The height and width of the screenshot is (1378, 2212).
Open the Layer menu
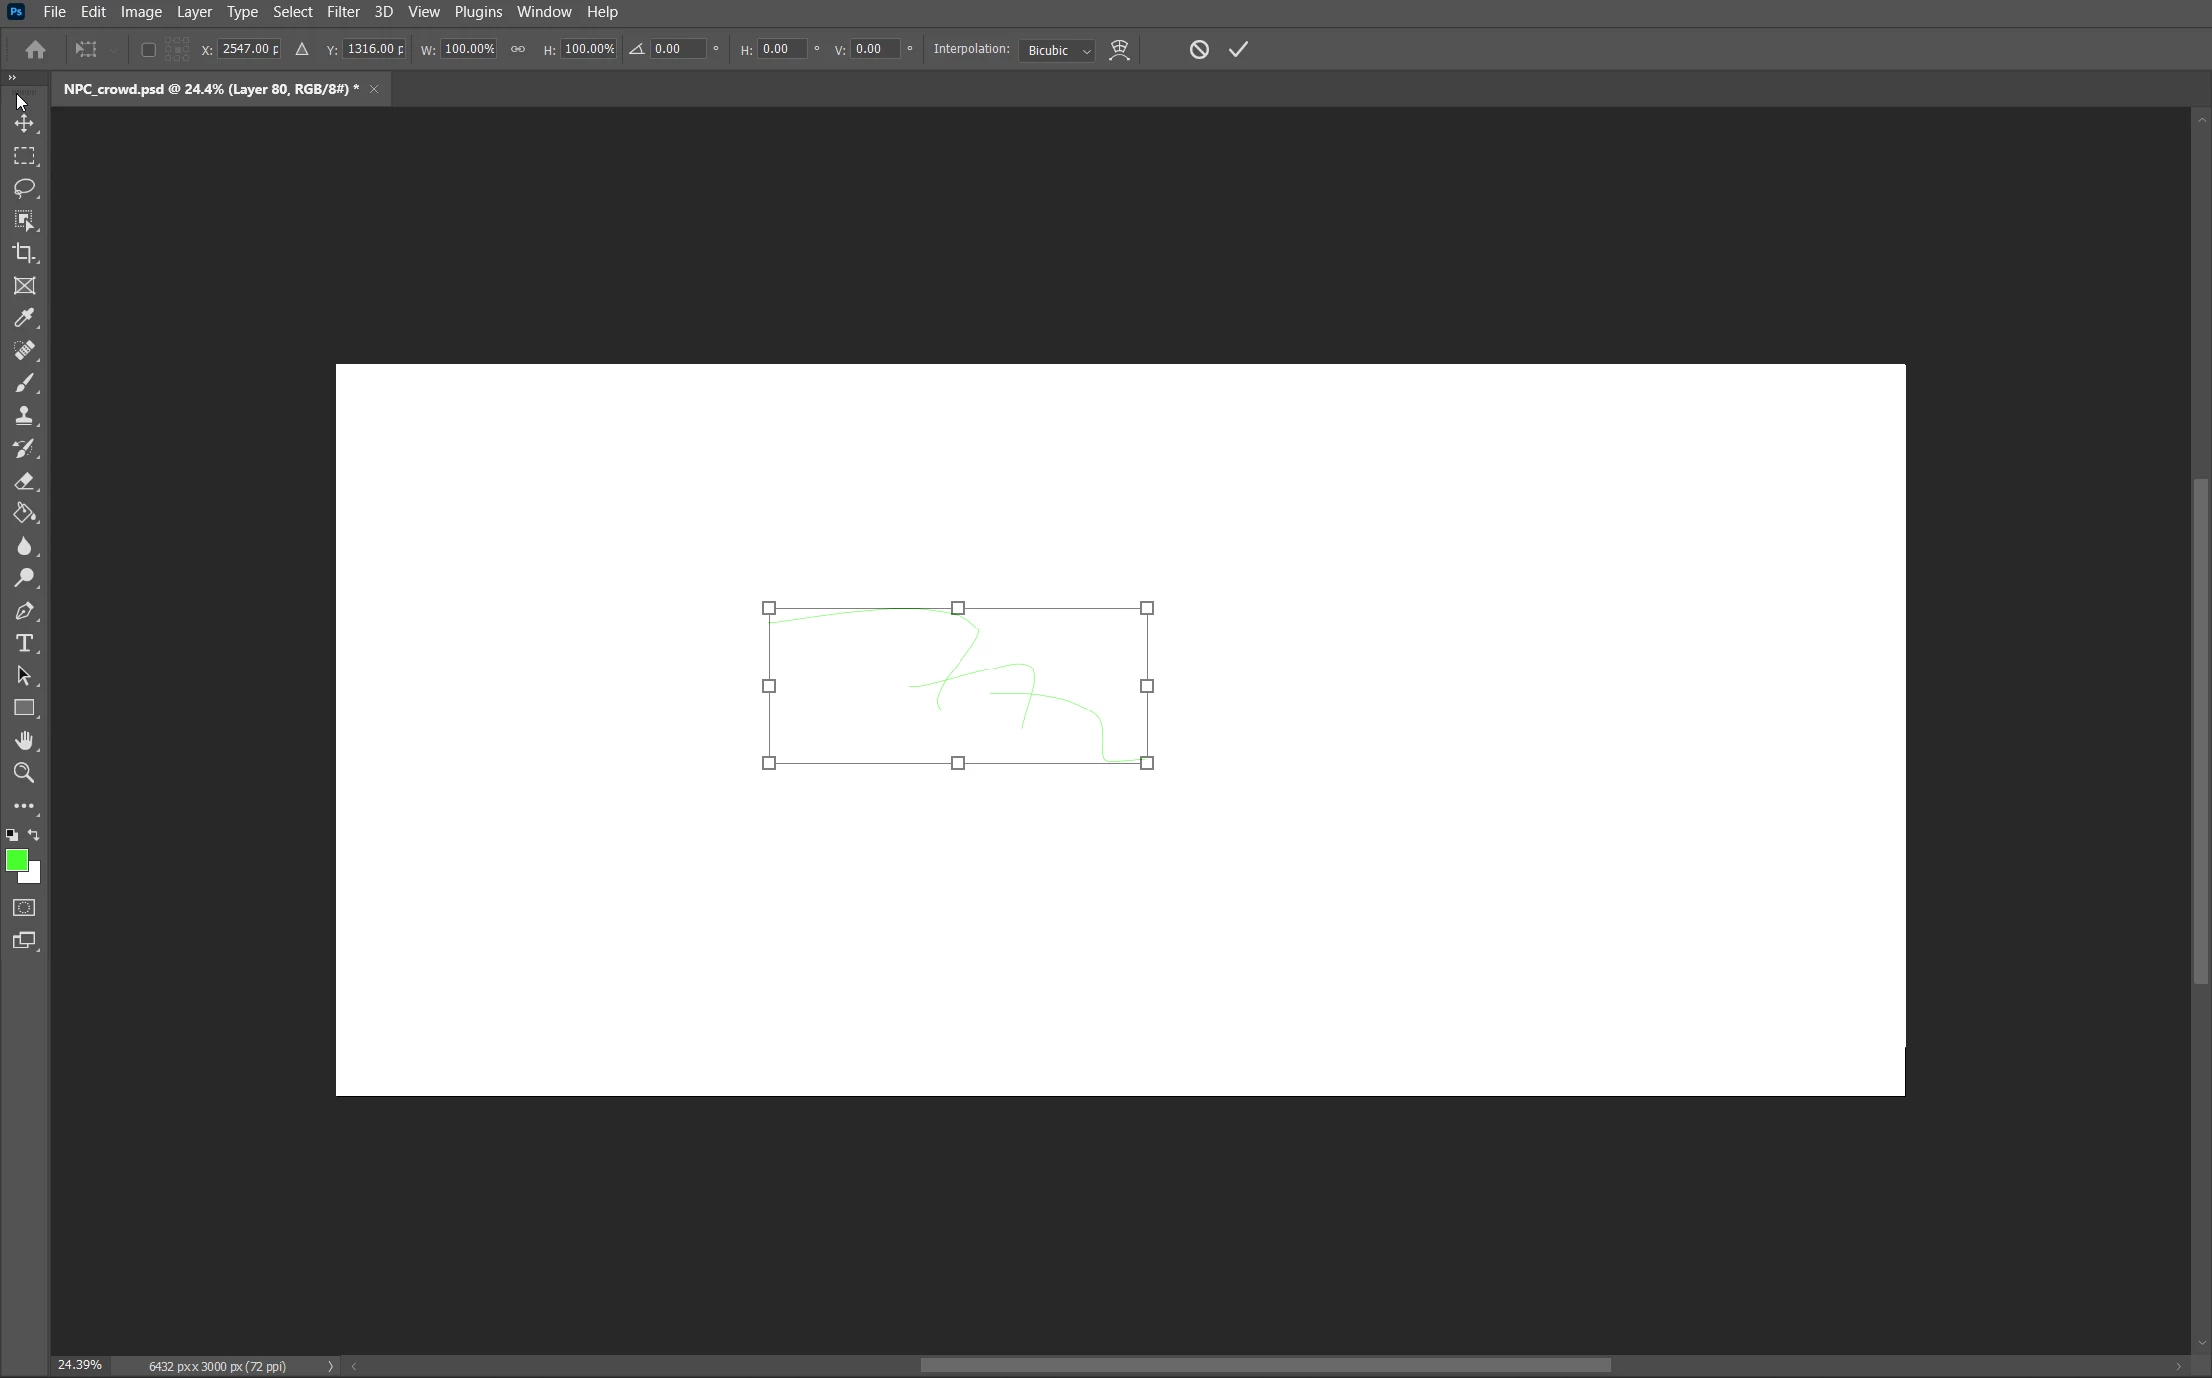pyautogui.click(x=194, y=12)
